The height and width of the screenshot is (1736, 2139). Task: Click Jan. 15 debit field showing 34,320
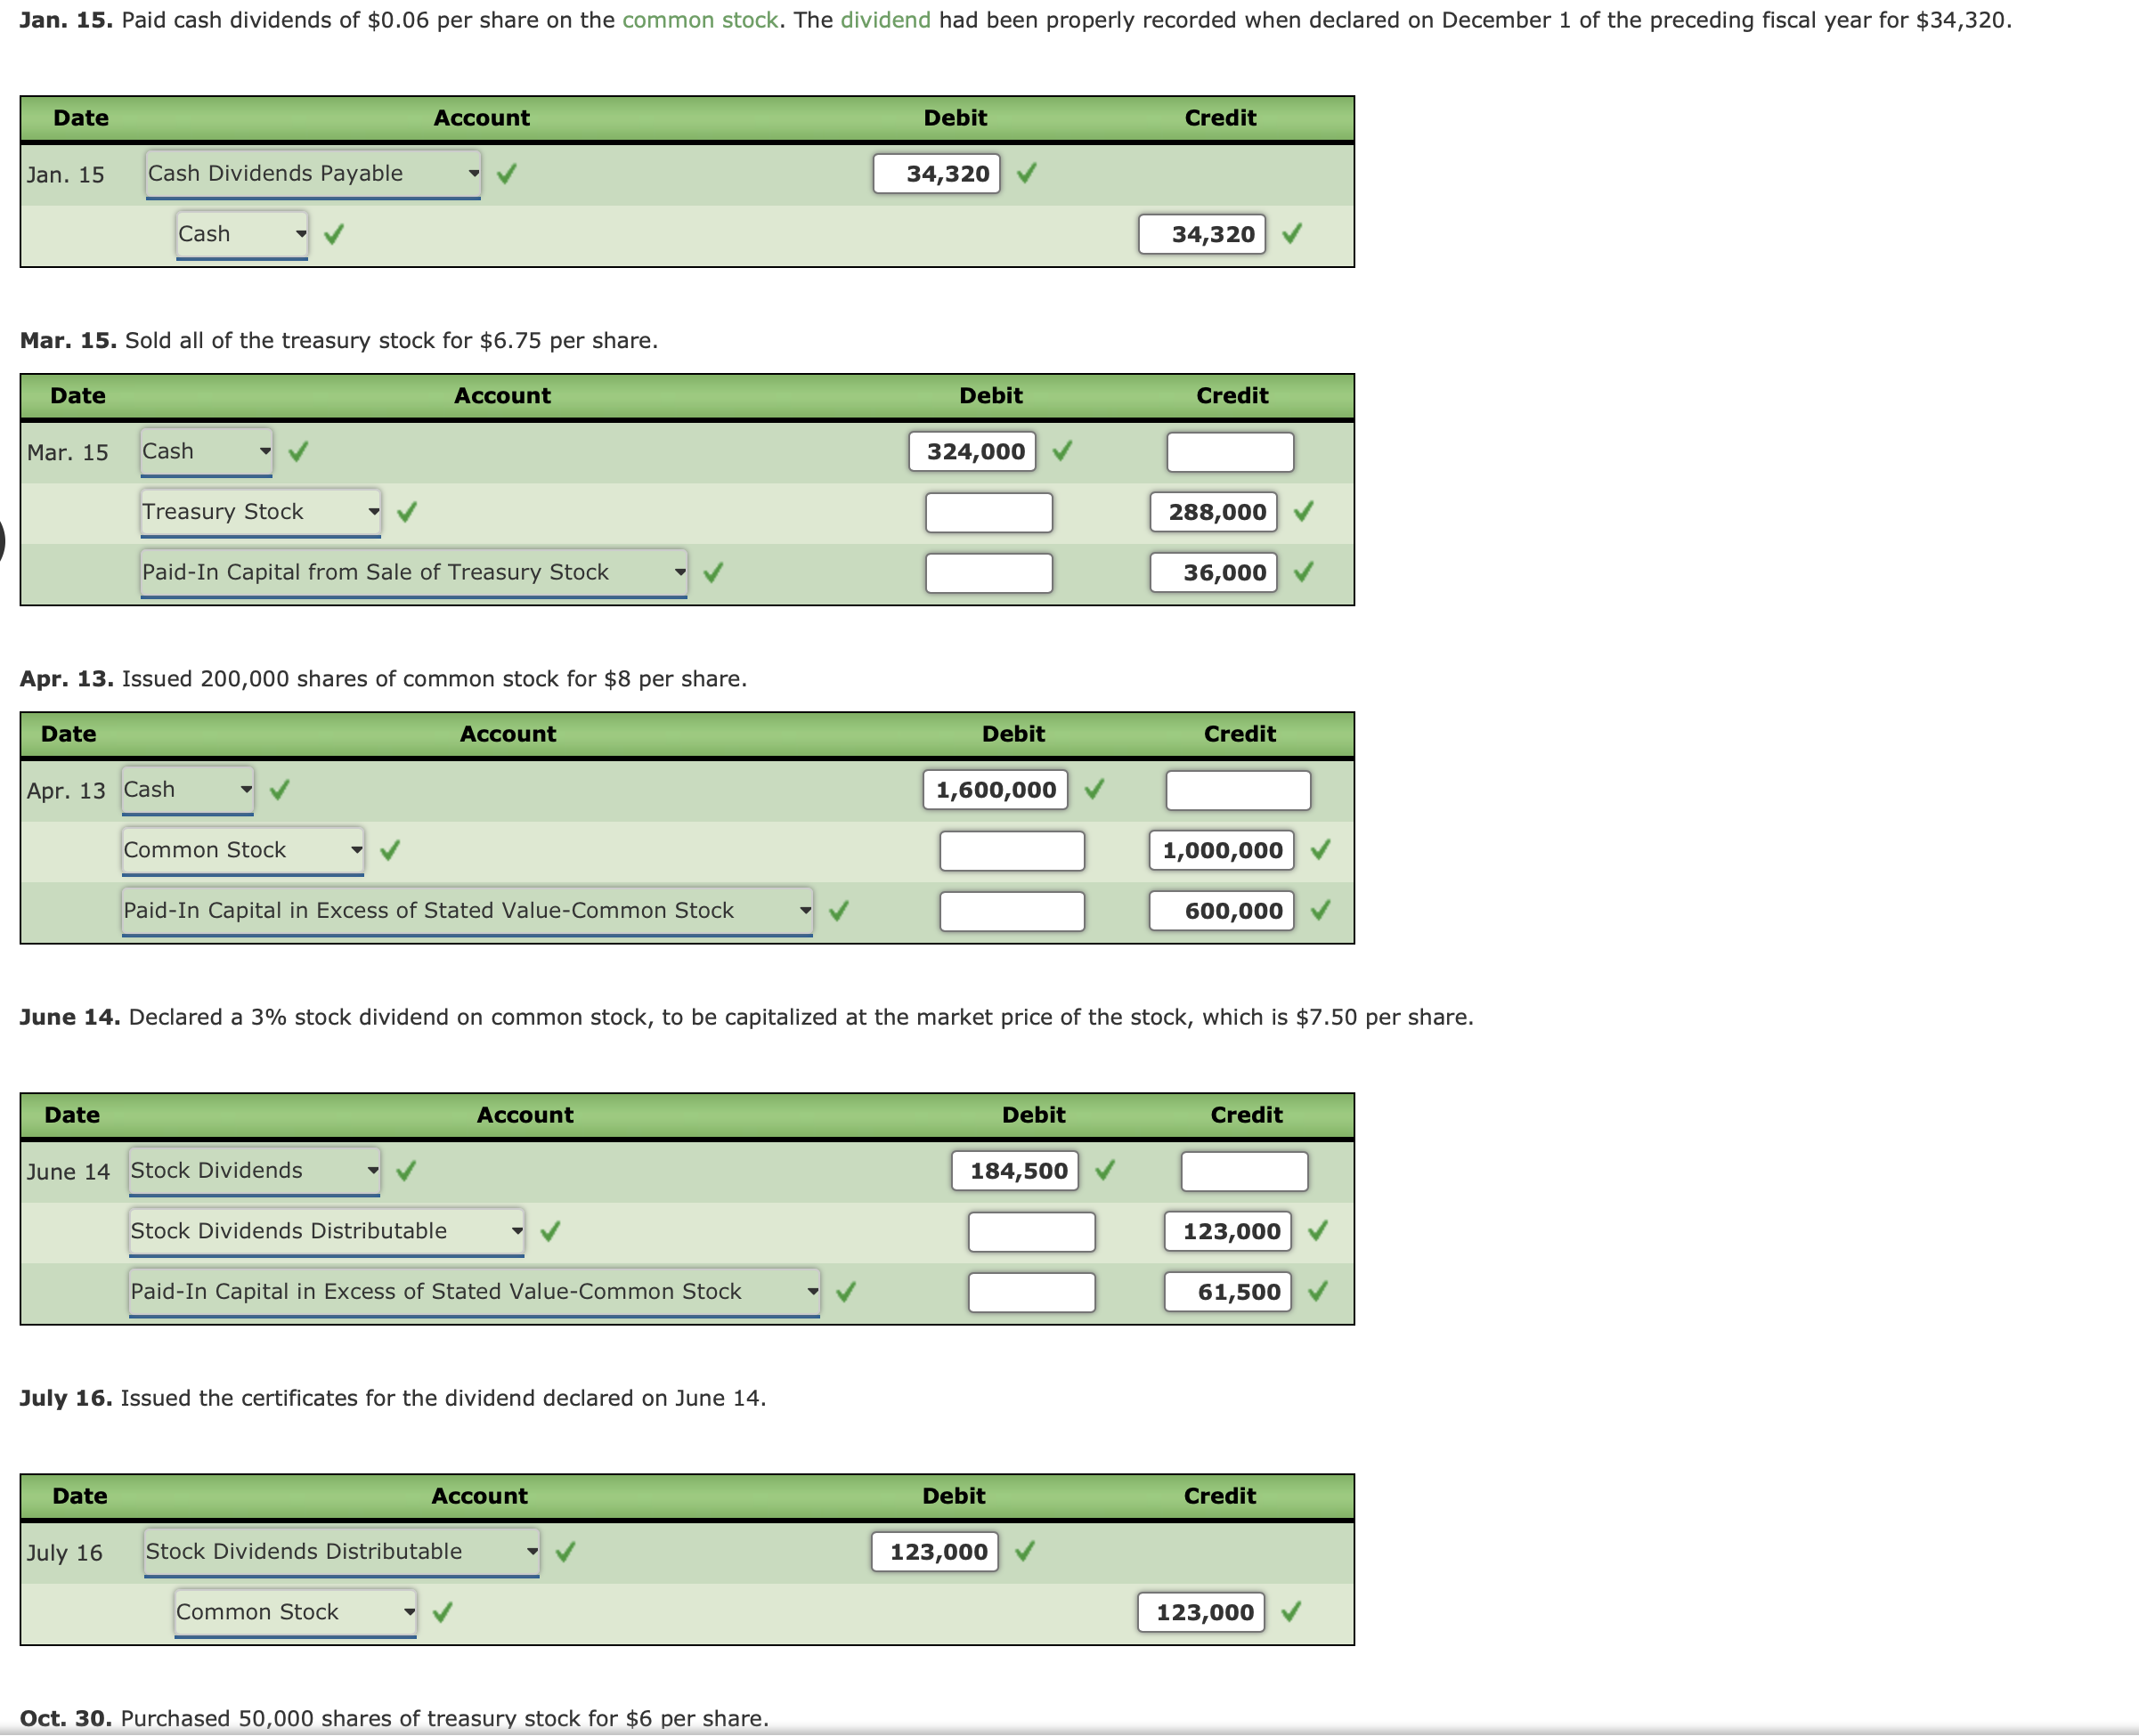pos(936,173)
